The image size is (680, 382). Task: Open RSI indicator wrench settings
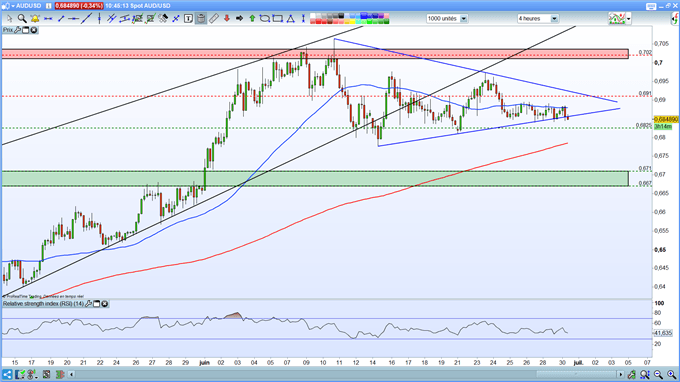(x=88, y=304)
